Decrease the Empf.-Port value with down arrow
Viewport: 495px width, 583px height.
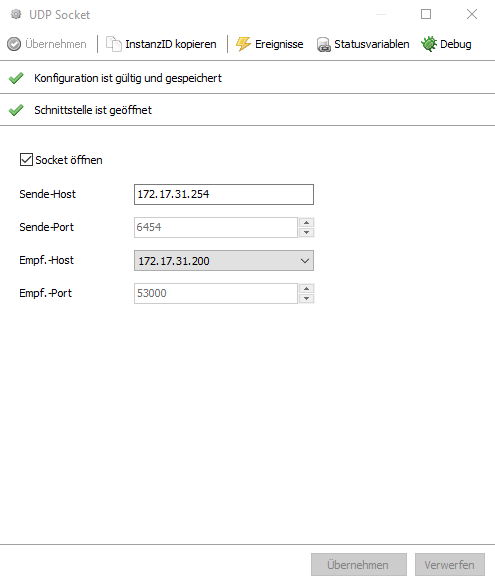[307, 298]
